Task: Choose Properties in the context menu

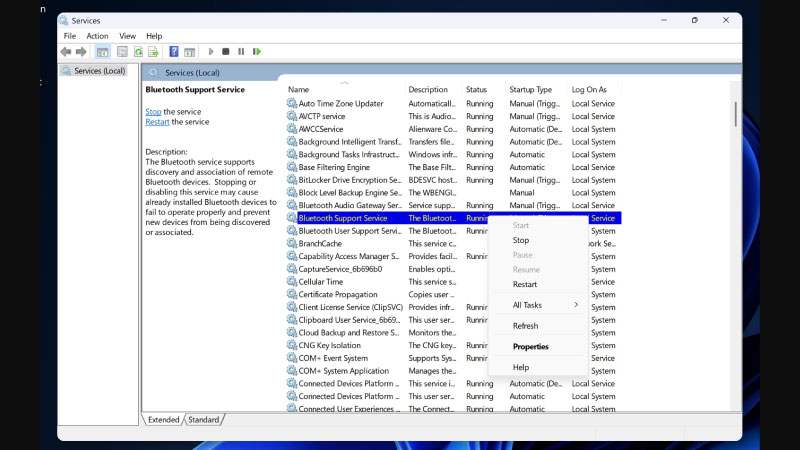Action: 530,347
